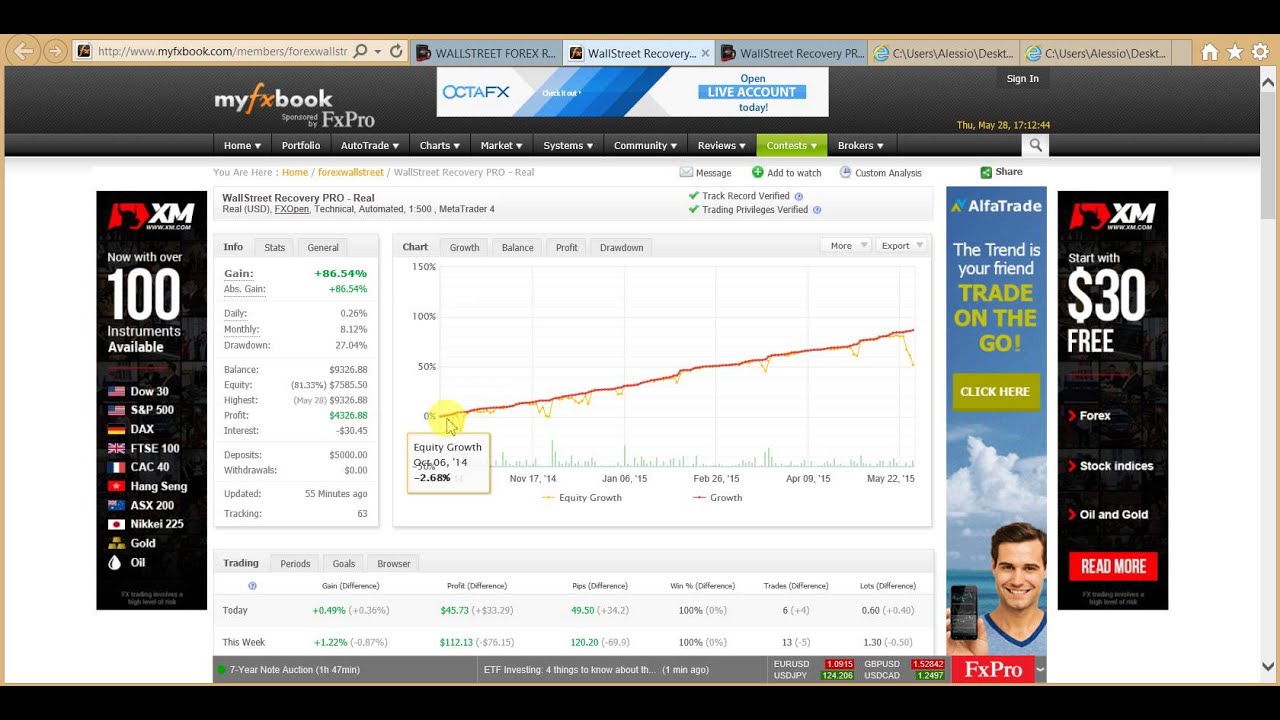Click info icon beside Trading Privileges Verified
The image size is (1280, 720).
point(817,210)
